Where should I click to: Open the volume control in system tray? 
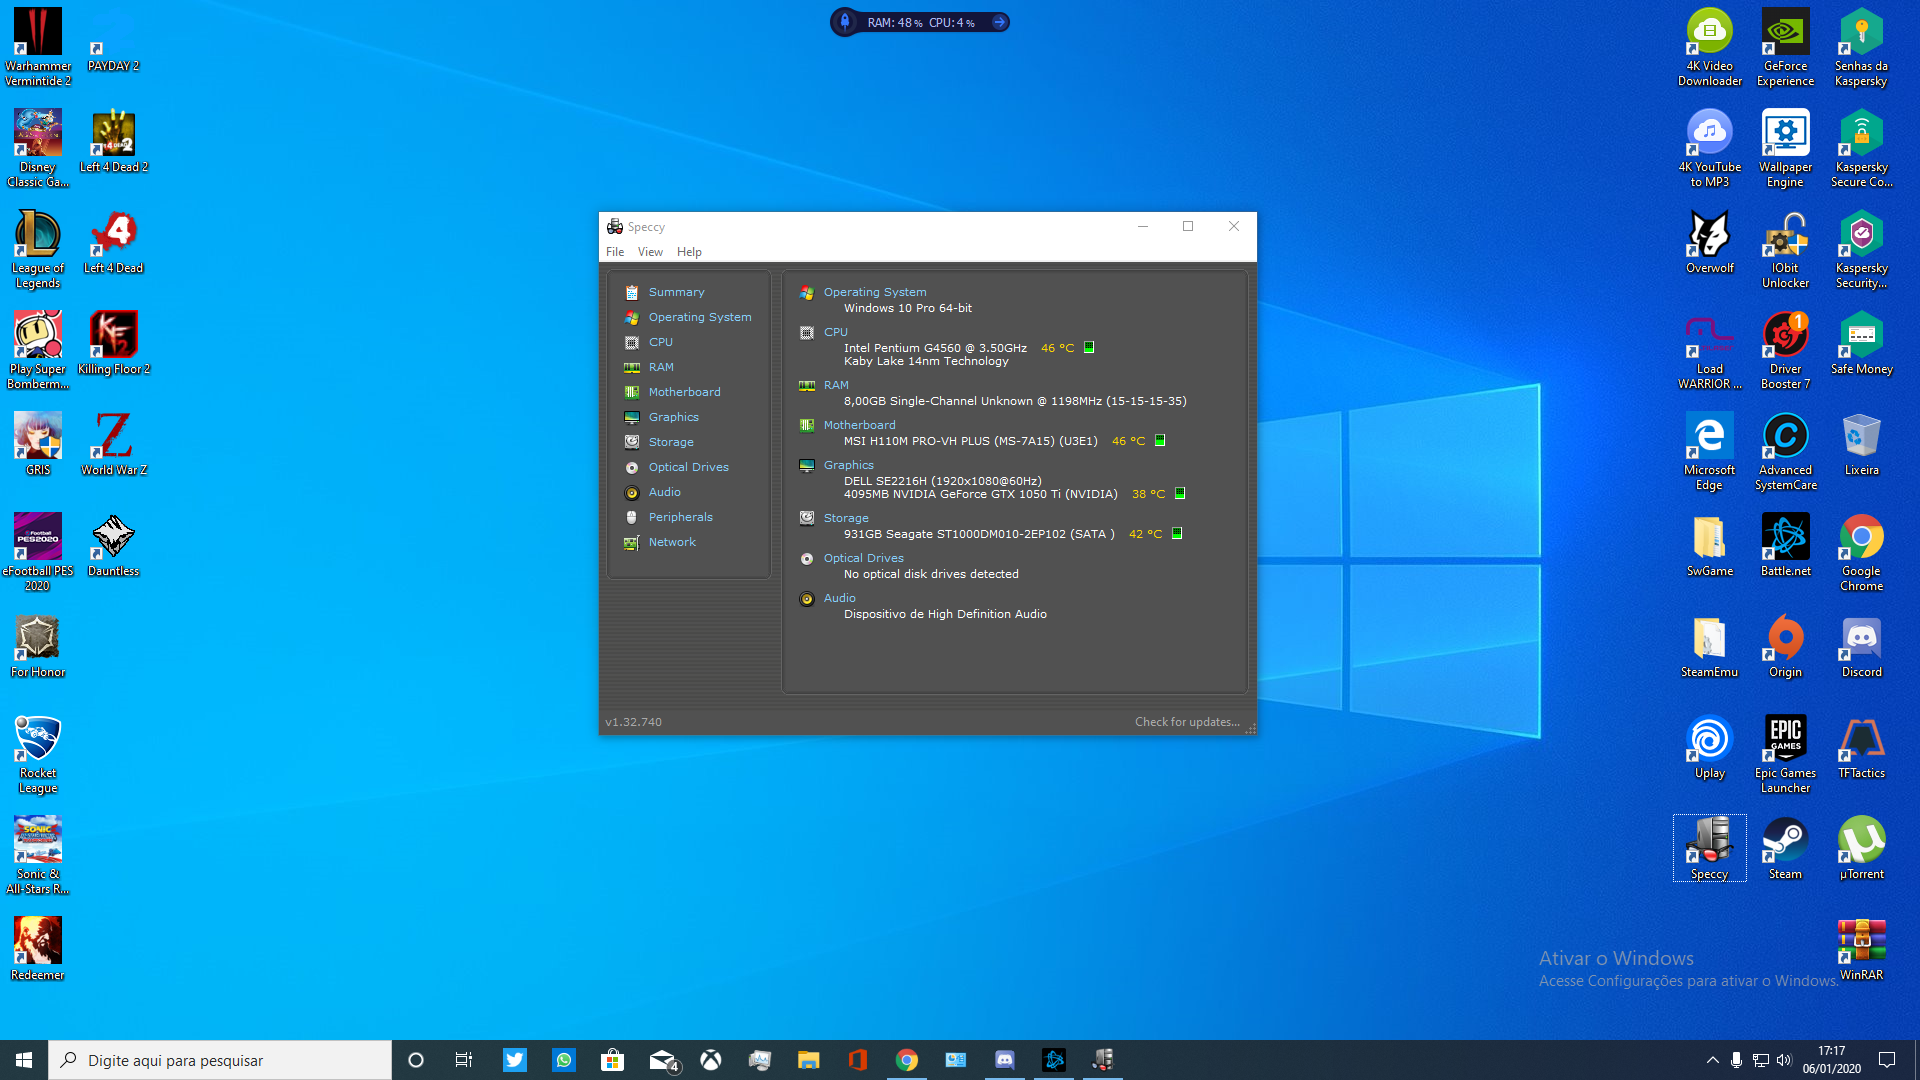coord(1785,1060)
